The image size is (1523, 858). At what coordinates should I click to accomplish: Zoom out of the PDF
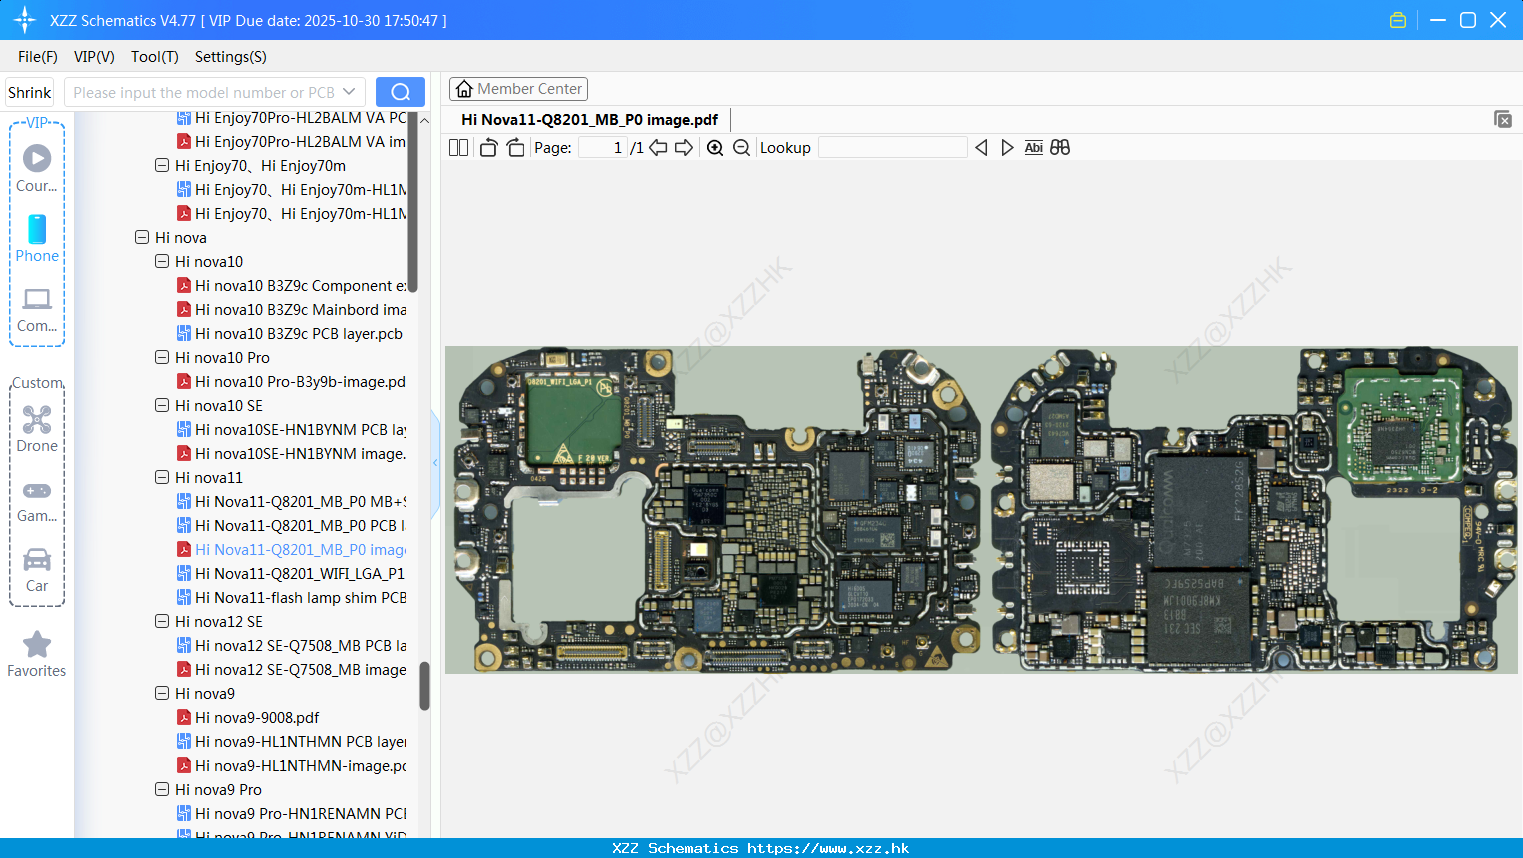click(x=741, y=148)
